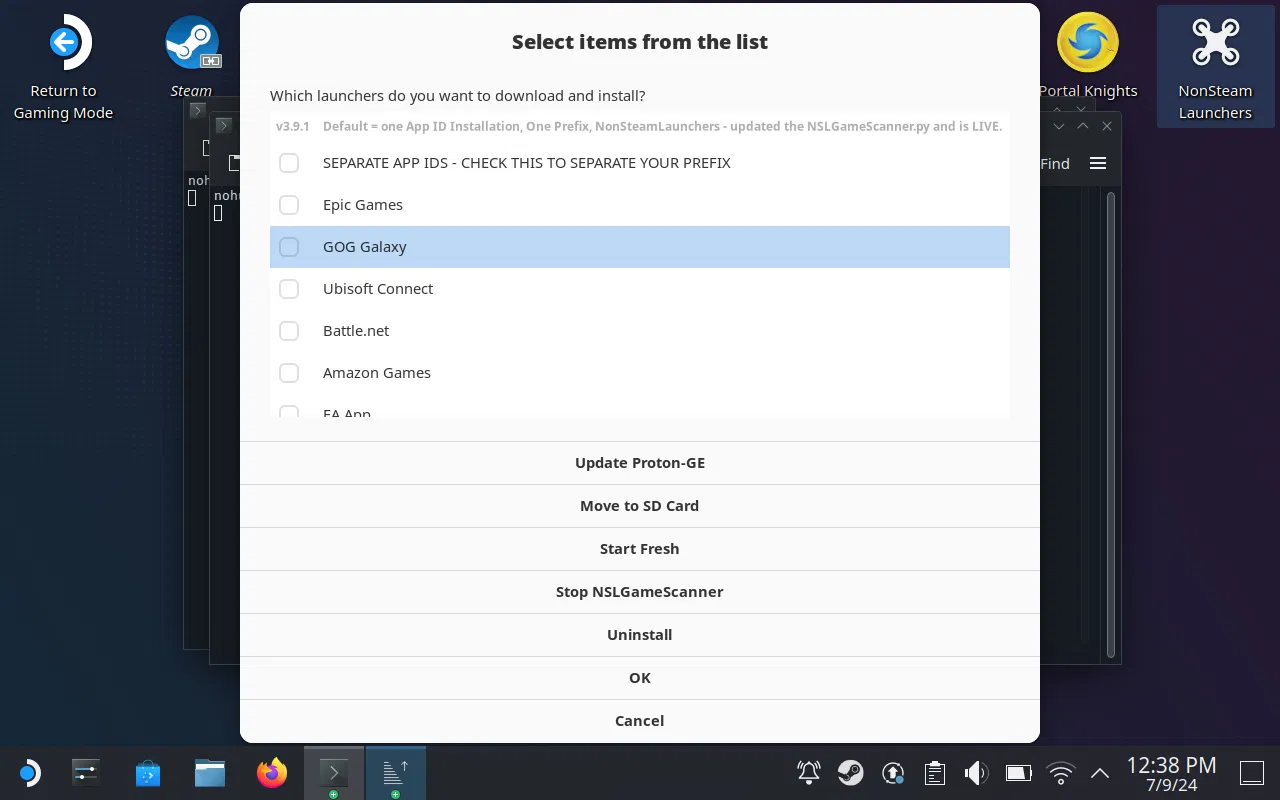
Task: Open the Steam Deck application launcher
Action: tap(28, 772)
